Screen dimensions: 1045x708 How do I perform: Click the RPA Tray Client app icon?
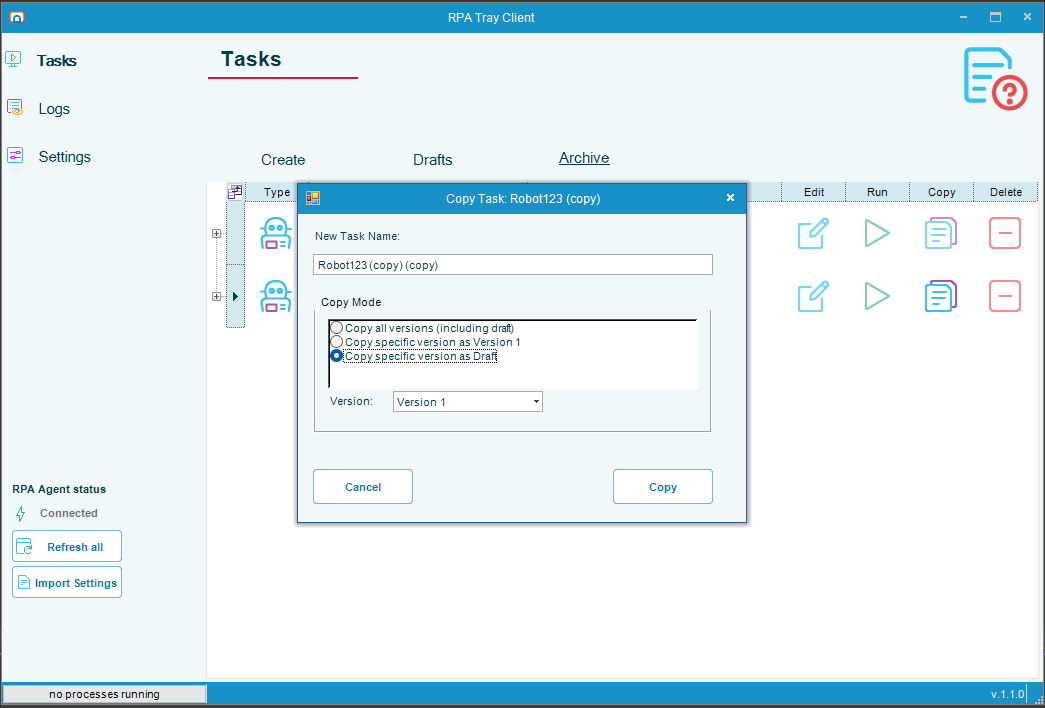click(17, 17)
